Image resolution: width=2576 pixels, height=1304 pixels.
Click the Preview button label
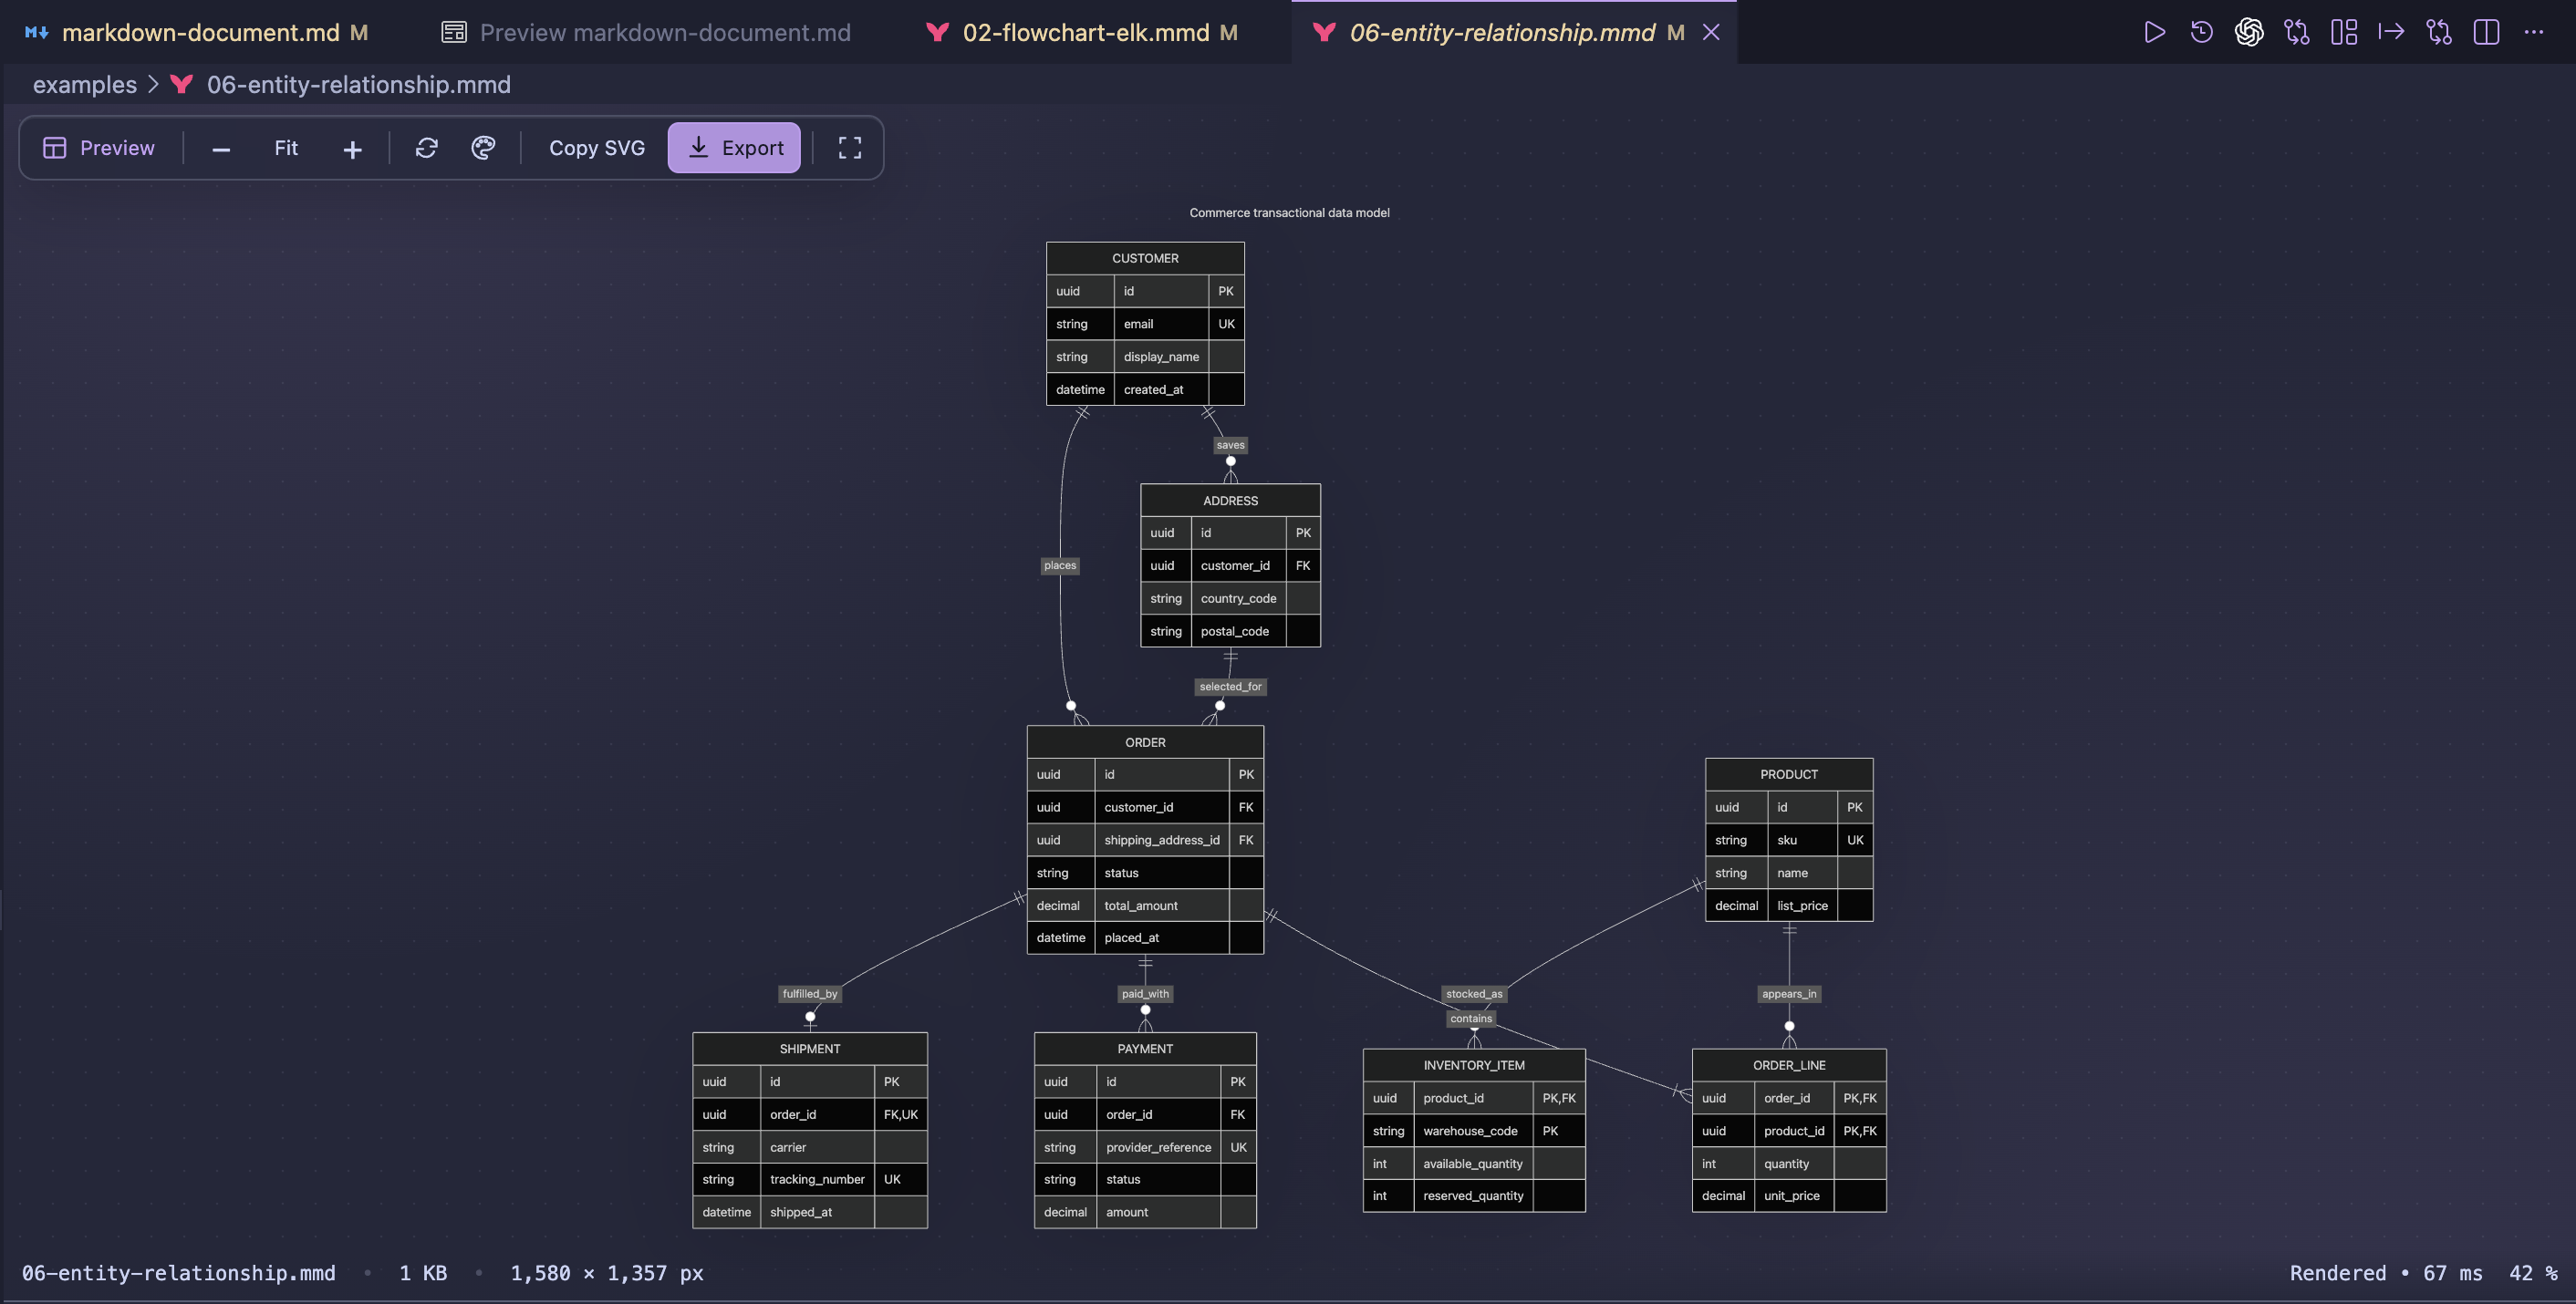tap(117, 148)
